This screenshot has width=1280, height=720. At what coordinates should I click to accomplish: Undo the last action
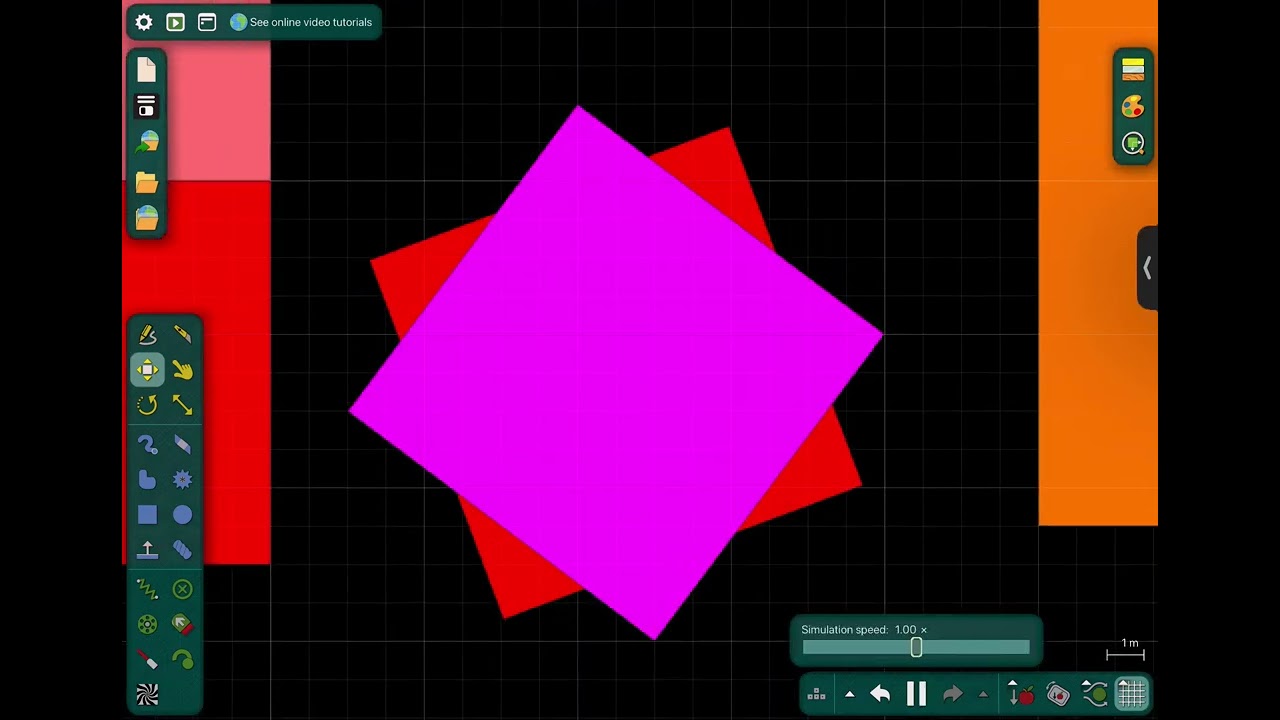(880, 694)
